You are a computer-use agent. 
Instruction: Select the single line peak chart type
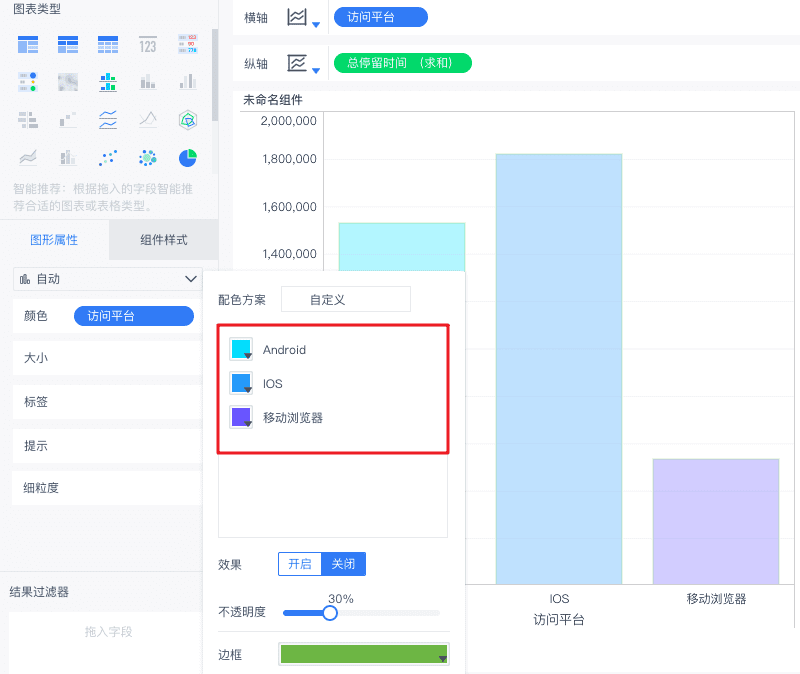[148, 120]
